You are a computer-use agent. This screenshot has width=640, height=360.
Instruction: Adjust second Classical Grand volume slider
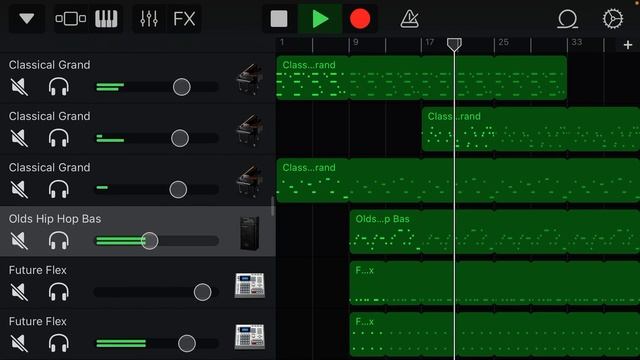(x=180, y=138)
